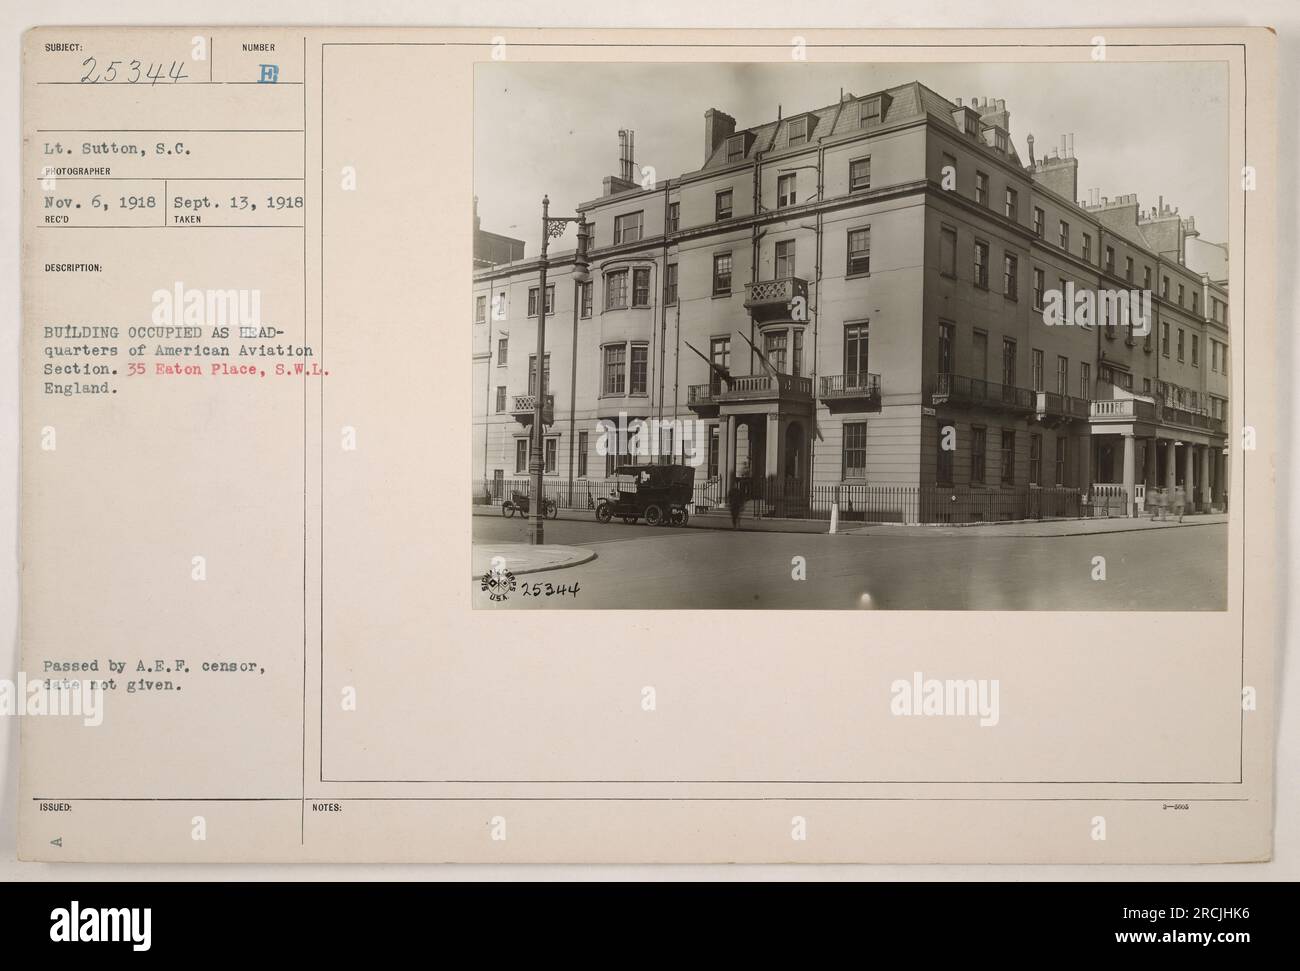The image size is (1300, 971).
Task: Click the Signal Corps USA emblem stamp
Action: [496, 585]
